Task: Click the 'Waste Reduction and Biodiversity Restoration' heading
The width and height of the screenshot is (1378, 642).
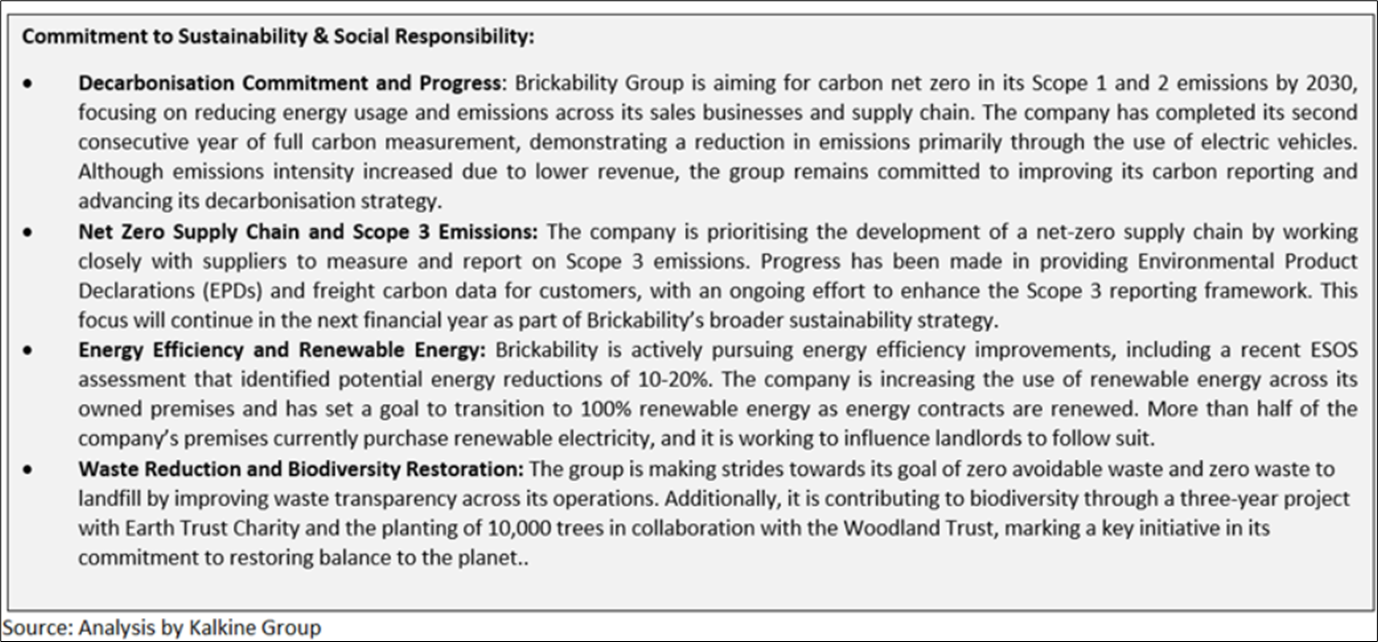Action: [x=301, y=469]
